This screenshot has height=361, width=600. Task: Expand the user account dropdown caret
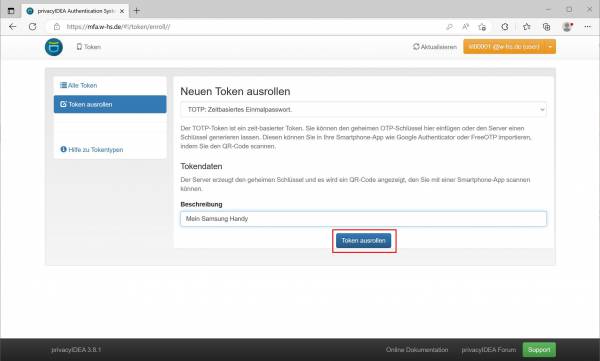[x=550, y=46]
